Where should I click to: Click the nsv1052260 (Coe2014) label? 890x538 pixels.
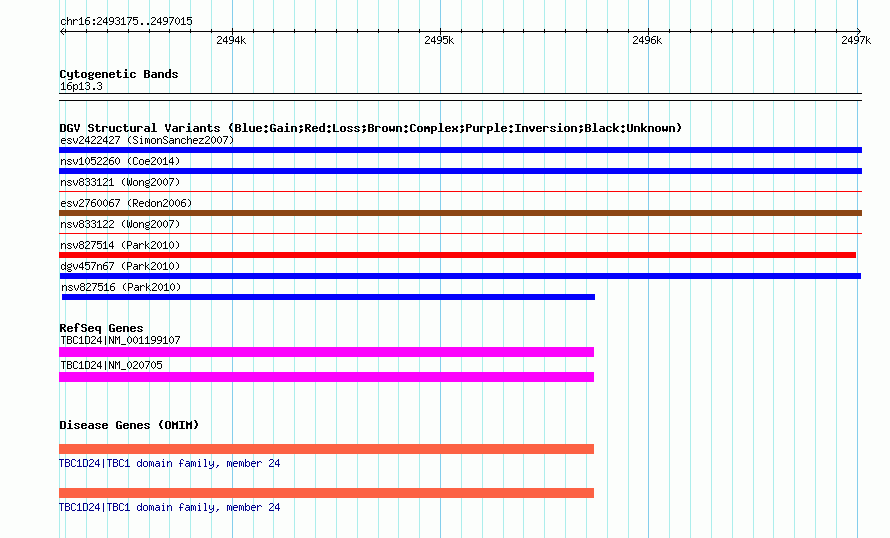[x=120, y=161]
